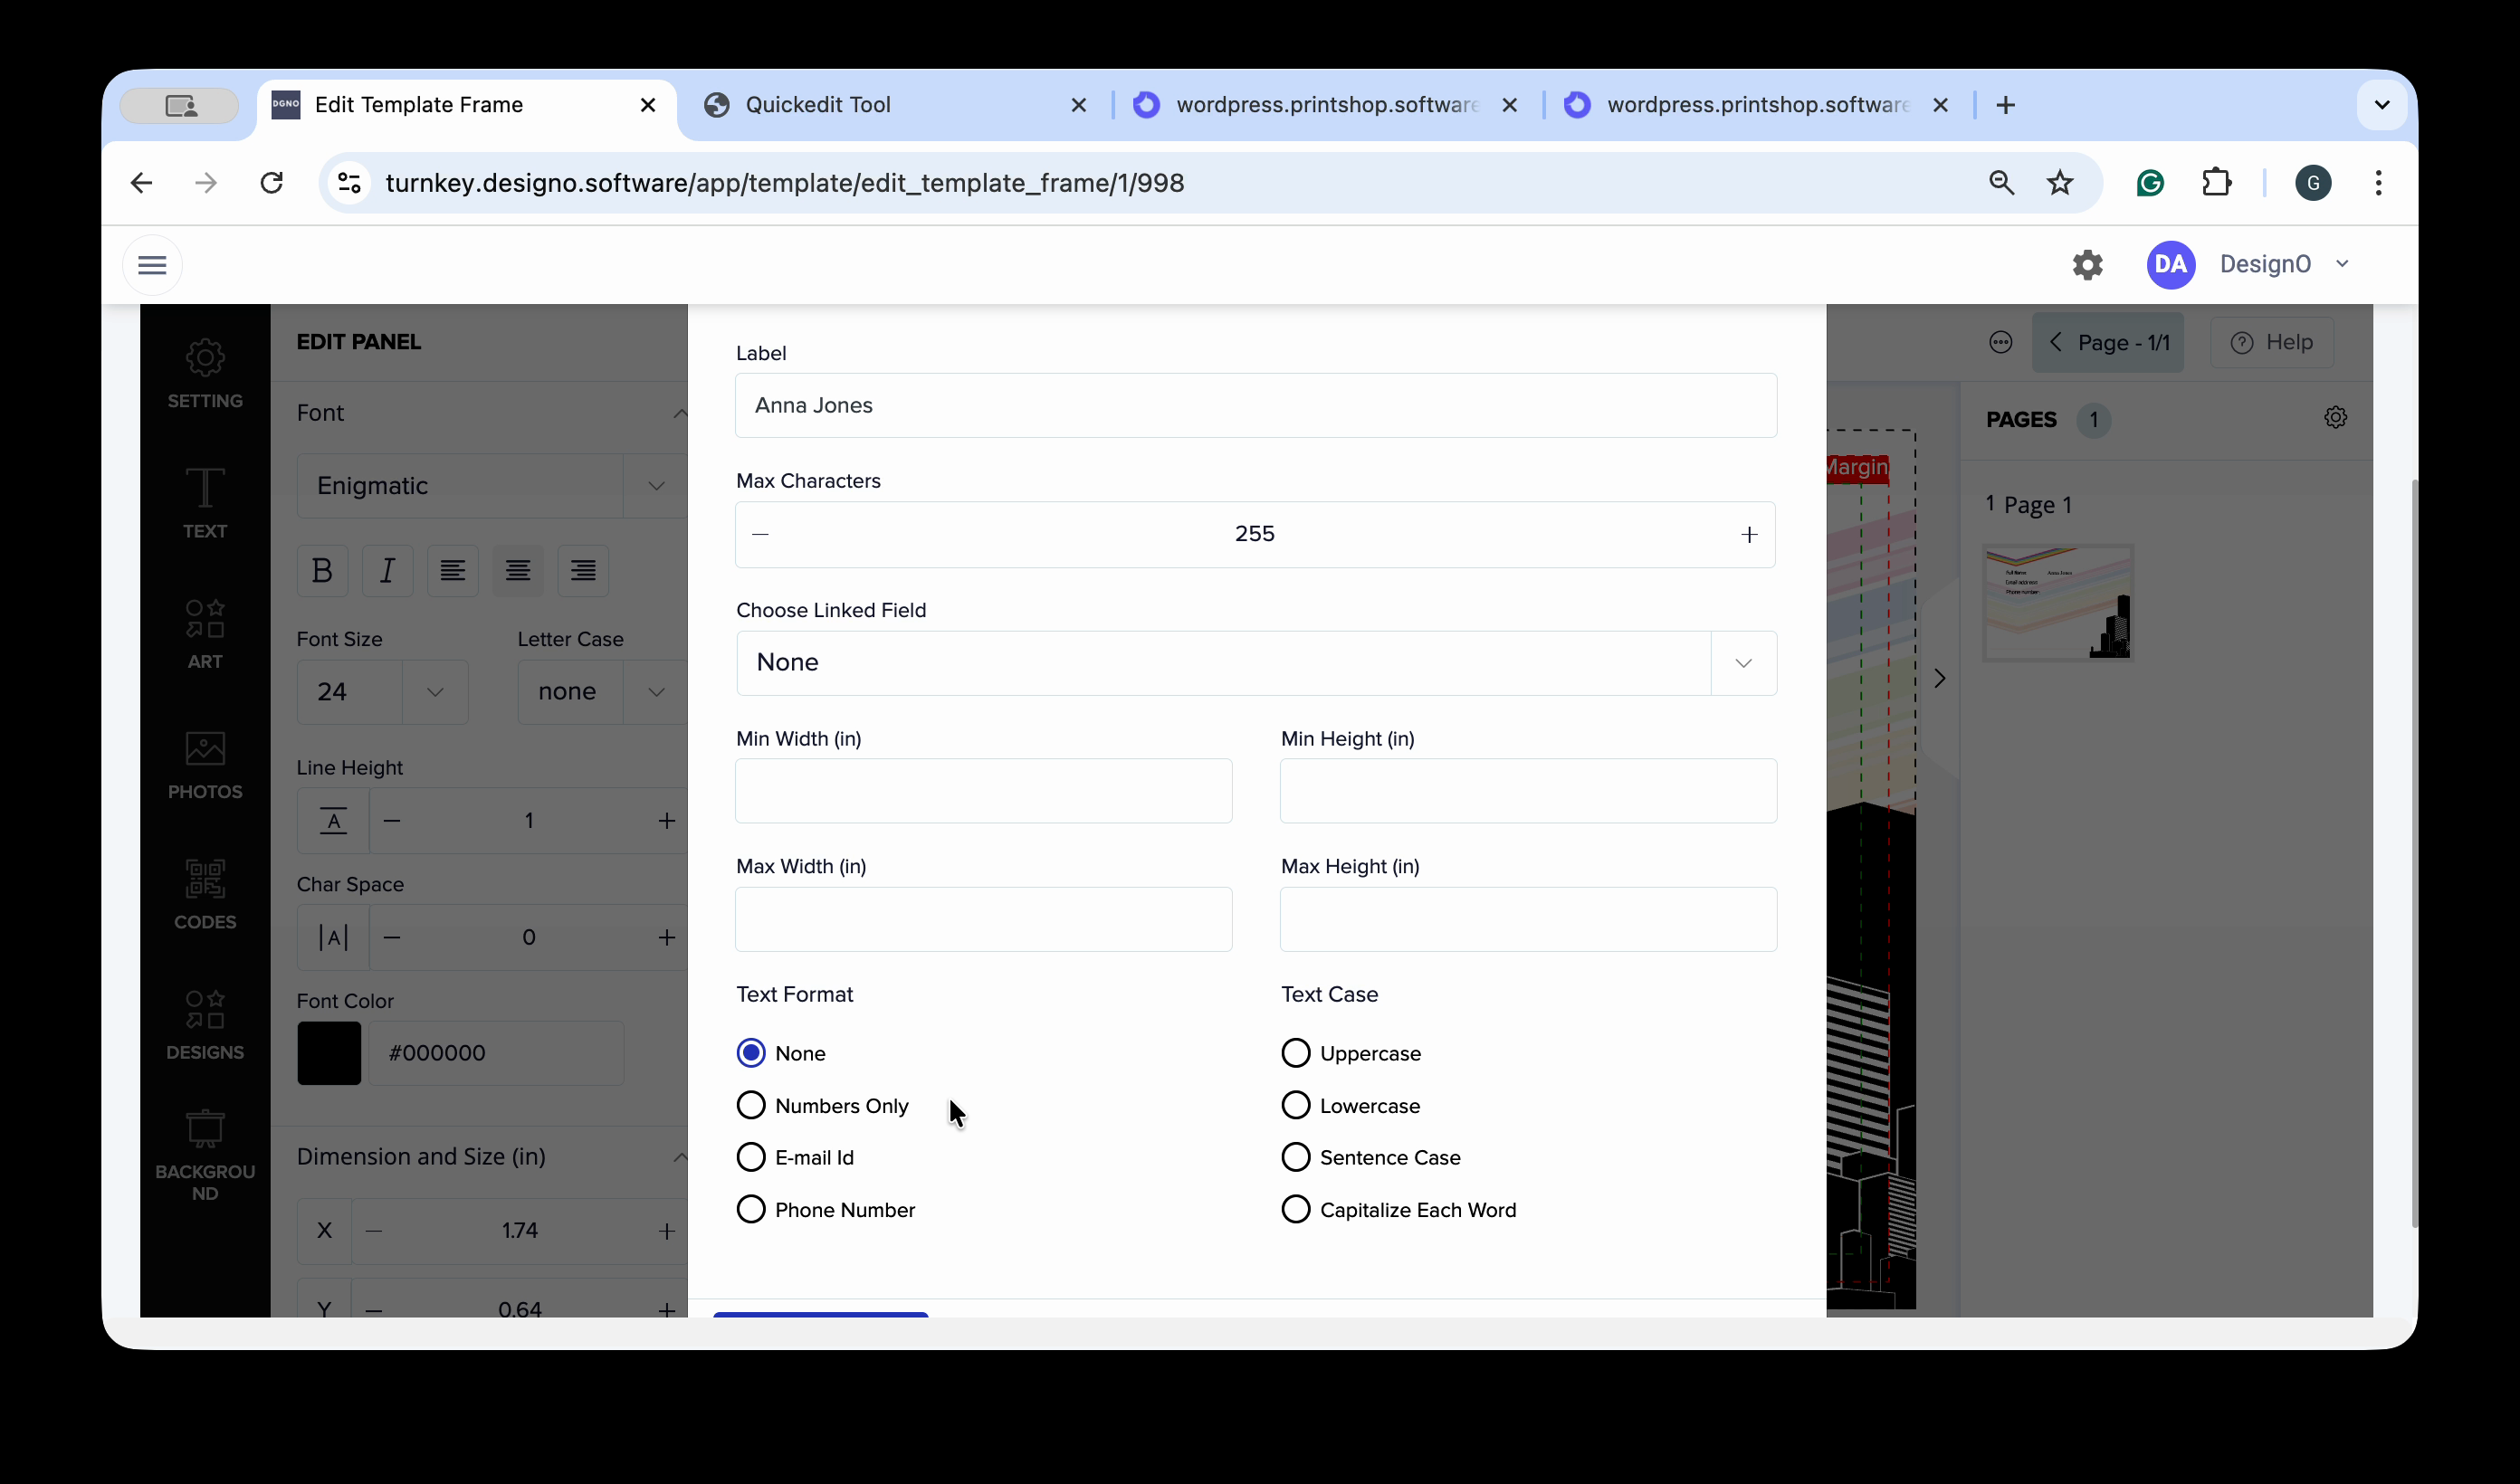Viewport: 2520px width, 1484px height.
Task: Select the Numbers Only text format
Action: coord(751,1105)
